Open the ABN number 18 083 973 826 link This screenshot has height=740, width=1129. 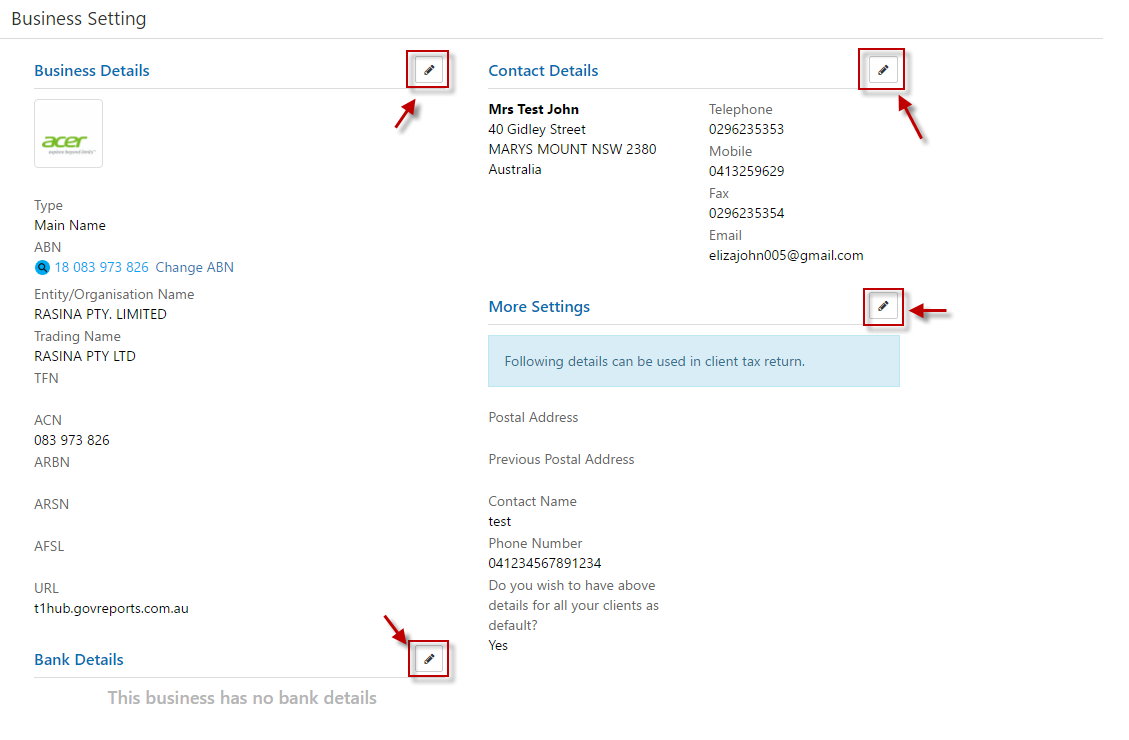[x=101, y=268]
